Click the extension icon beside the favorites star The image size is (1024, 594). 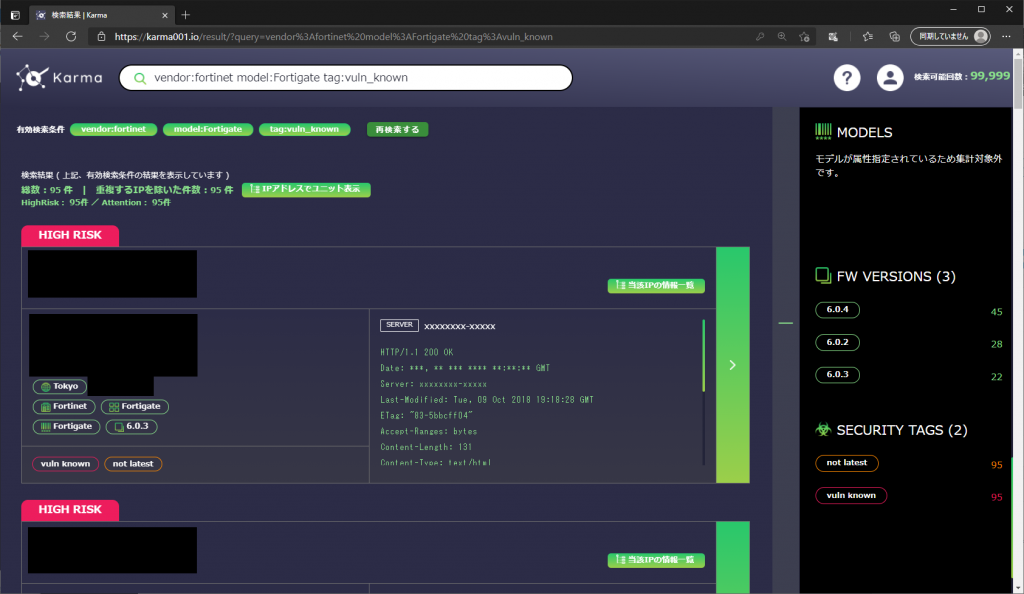pyautogui.click(x=833, y=37)
